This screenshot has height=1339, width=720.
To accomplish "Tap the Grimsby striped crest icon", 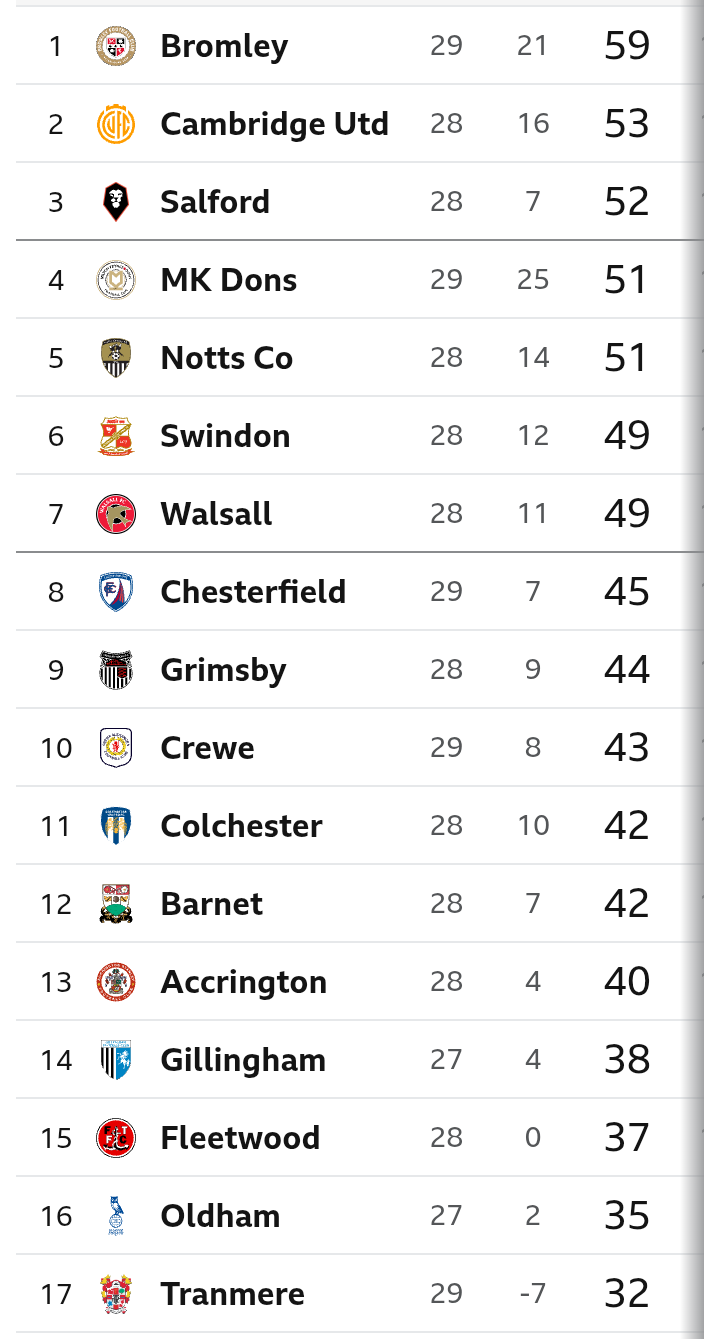I will pos(116,670).
